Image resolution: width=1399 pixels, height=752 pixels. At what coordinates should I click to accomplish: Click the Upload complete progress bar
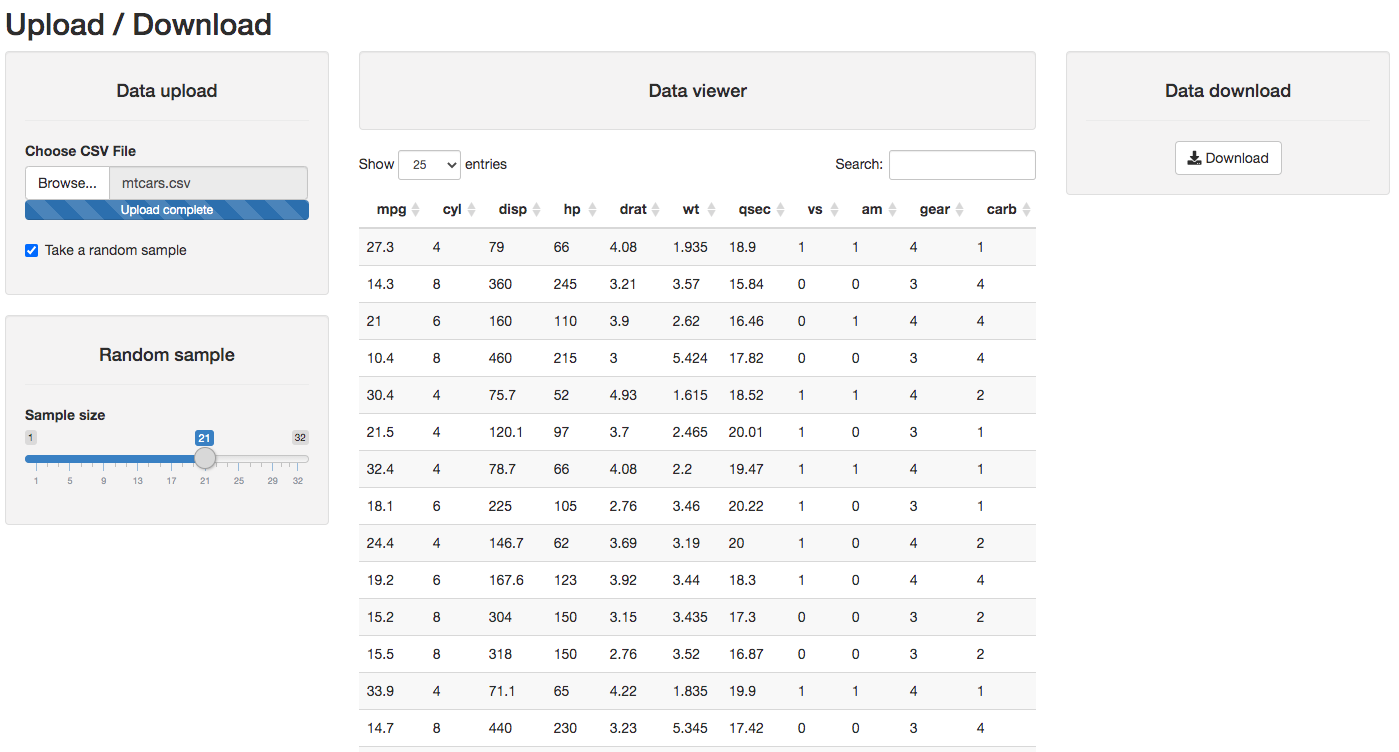(167, 210)
